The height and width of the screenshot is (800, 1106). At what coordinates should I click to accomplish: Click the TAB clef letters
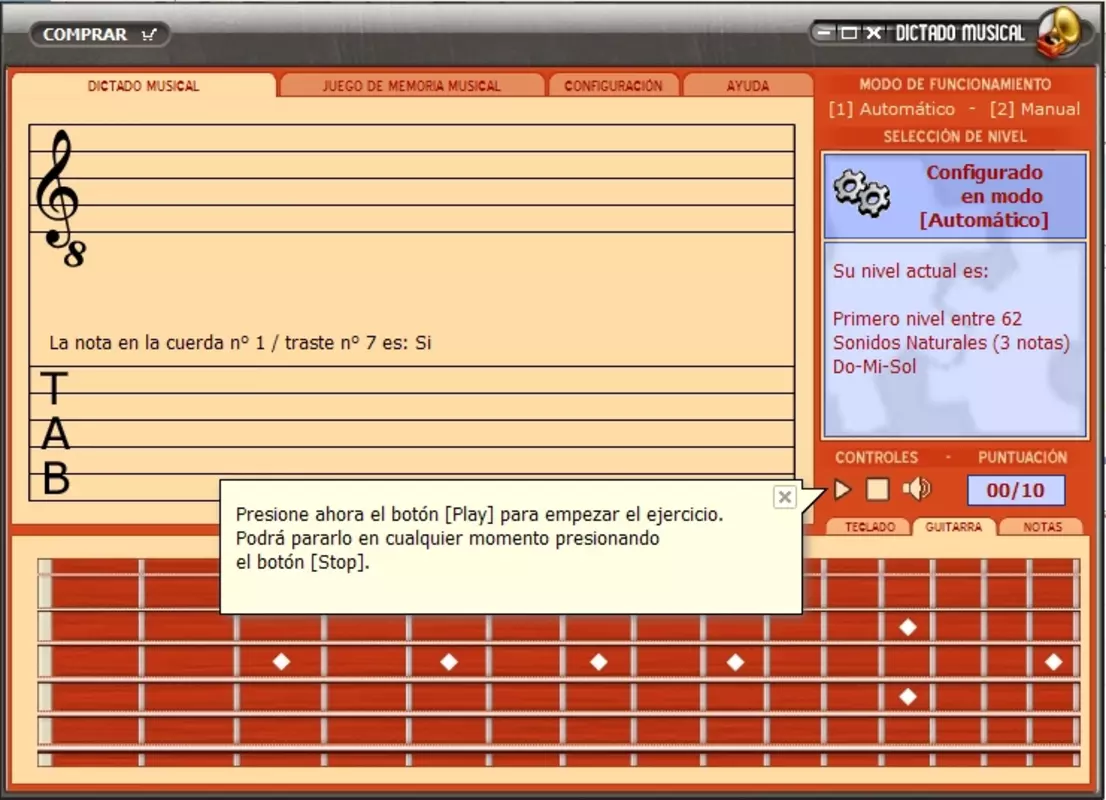click(x=55, y=433)
